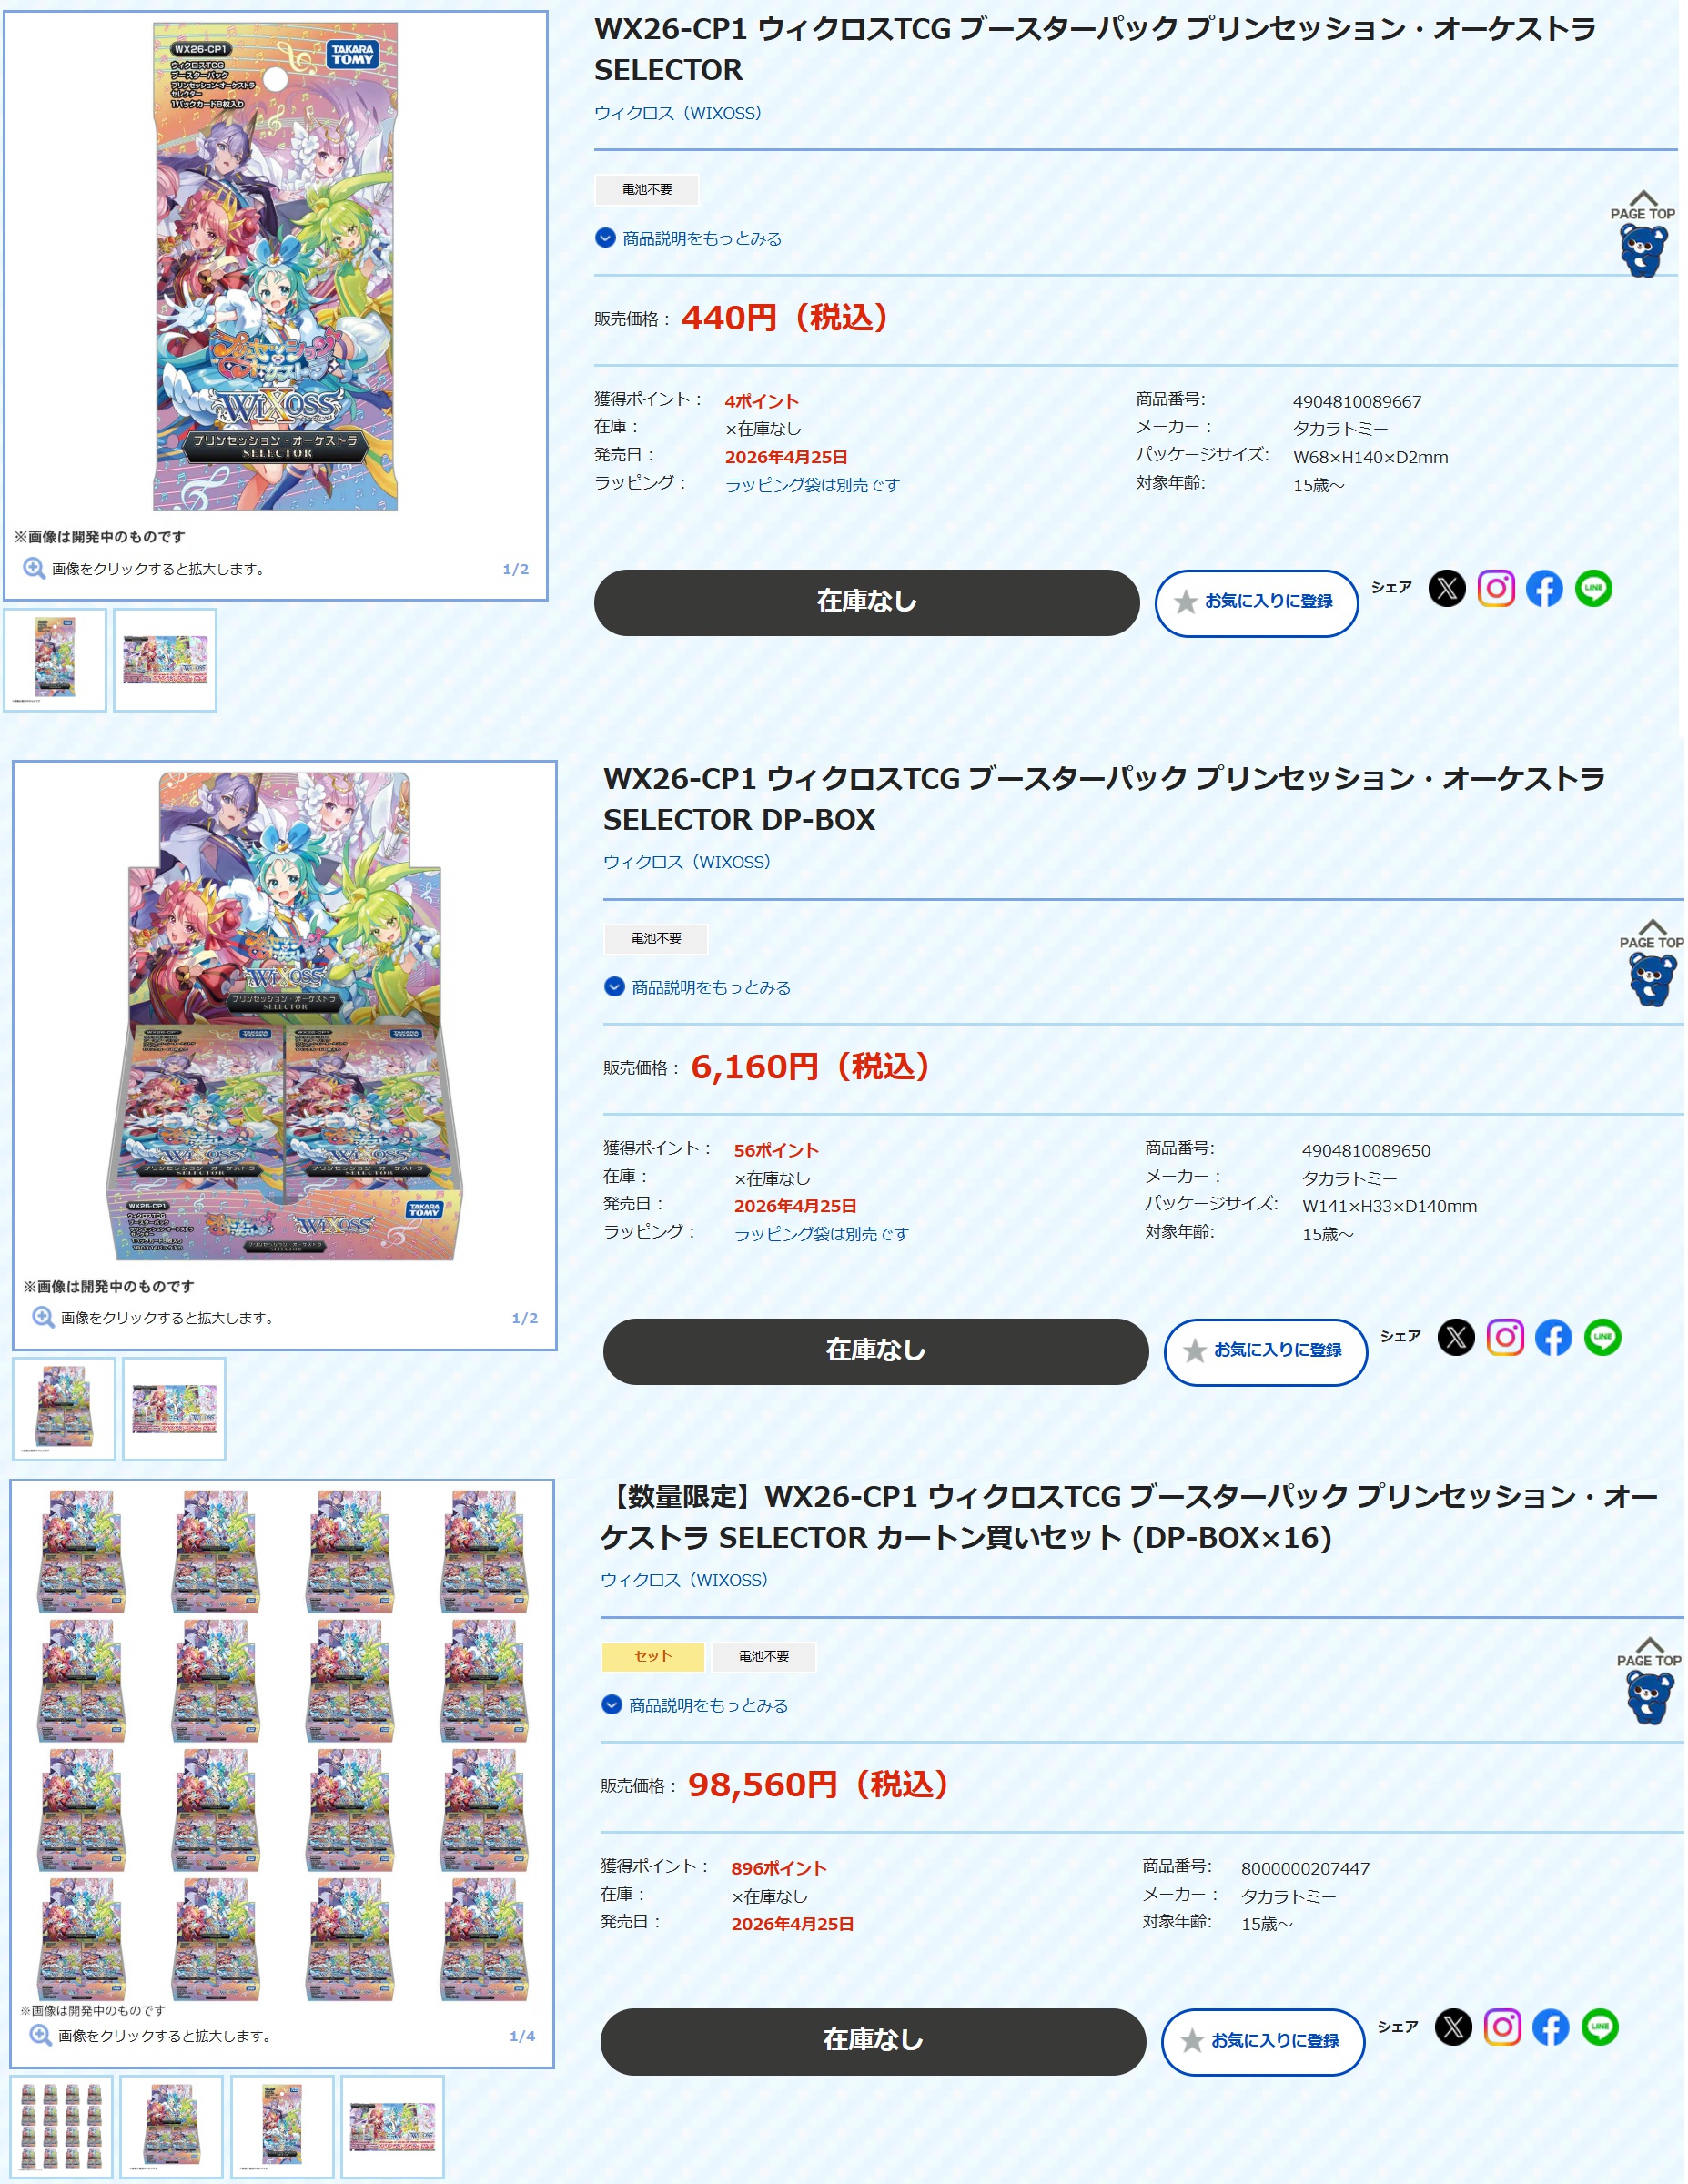
Task: Expand 商品説明をもっとみる for the DP-BOX
Action: [698, 987]
